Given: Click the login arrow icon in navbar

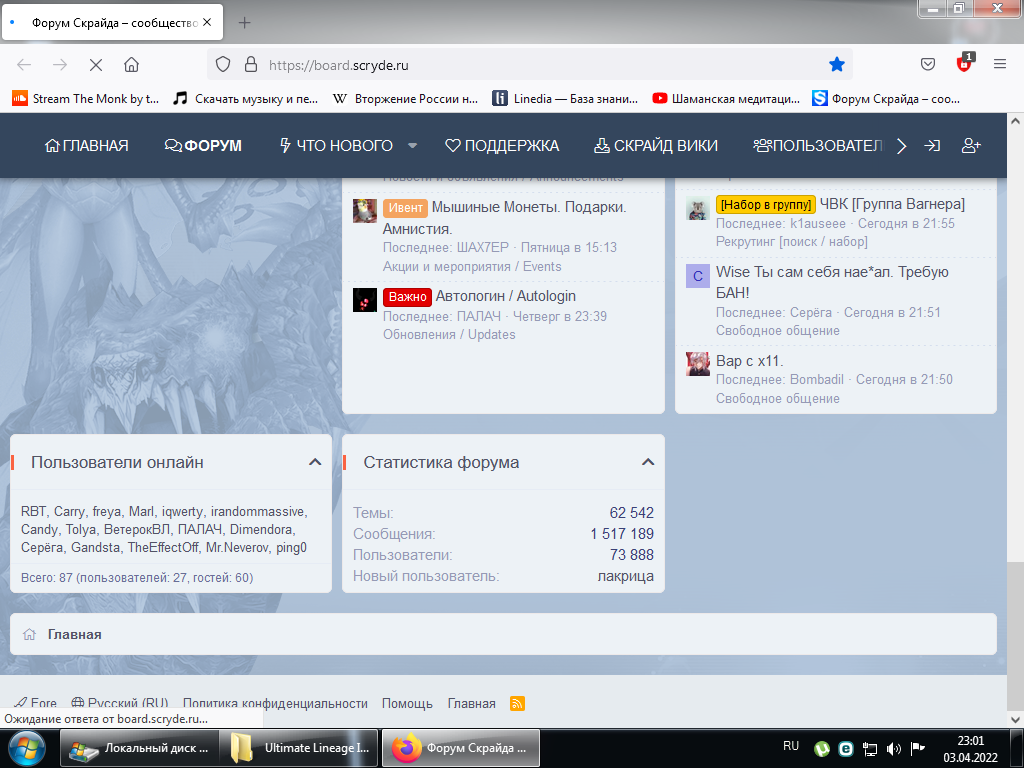Looking at the screenshot, I should pyautogui.click(x=931, y=145).
